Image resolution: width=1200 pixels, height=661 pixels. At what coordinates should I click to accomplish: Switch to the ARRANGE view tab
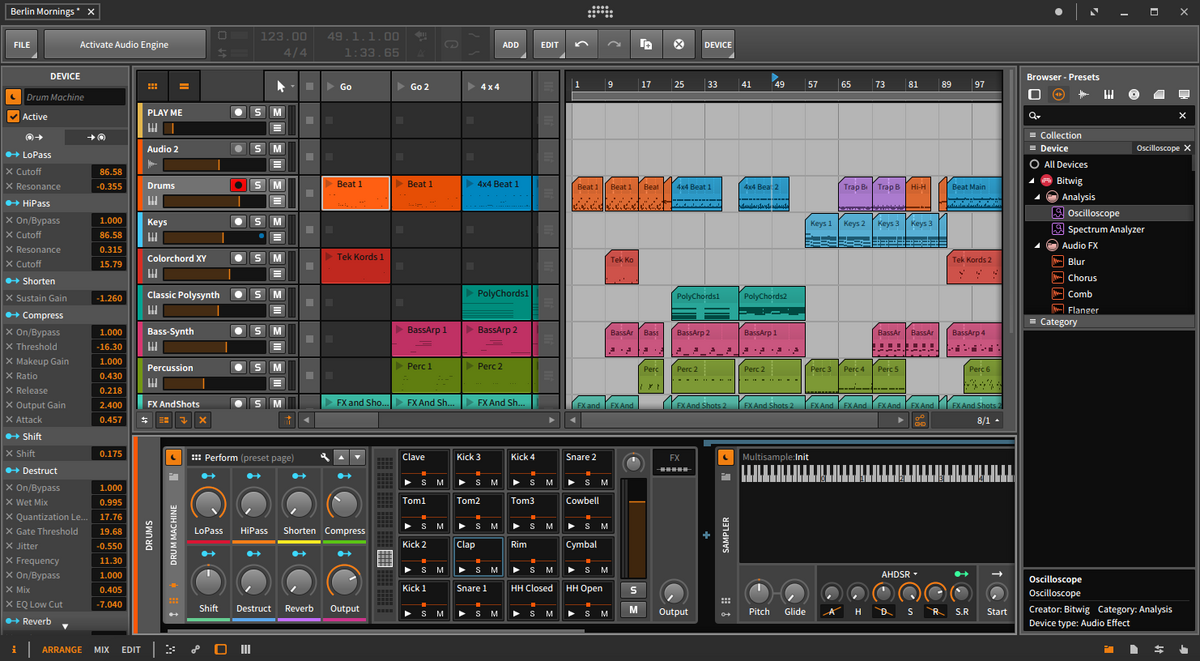pos(62,650)
